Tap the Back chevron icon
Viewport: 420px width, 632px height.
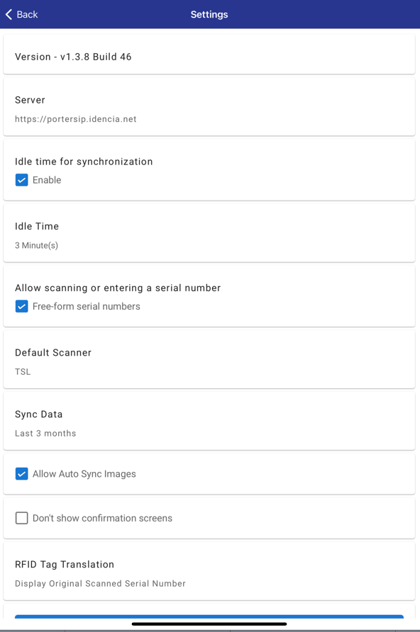[x=9, y=15]
